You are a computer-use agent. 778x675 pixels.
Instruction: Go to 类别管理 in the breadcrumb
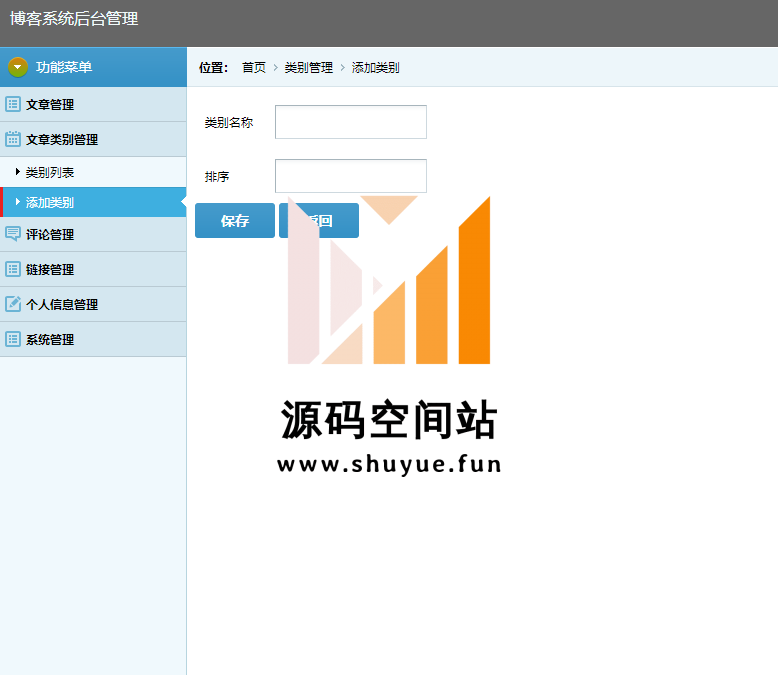coord(309,68)
